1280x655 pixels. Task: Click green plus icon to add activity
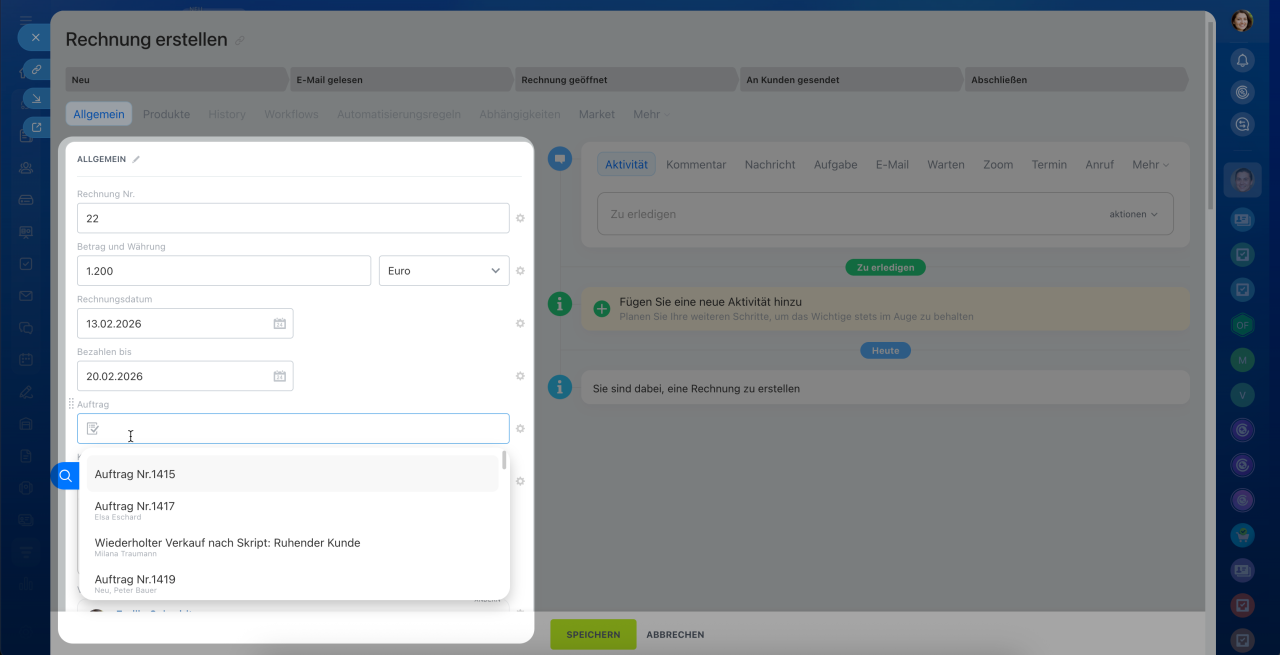click(x=602, y=309)
